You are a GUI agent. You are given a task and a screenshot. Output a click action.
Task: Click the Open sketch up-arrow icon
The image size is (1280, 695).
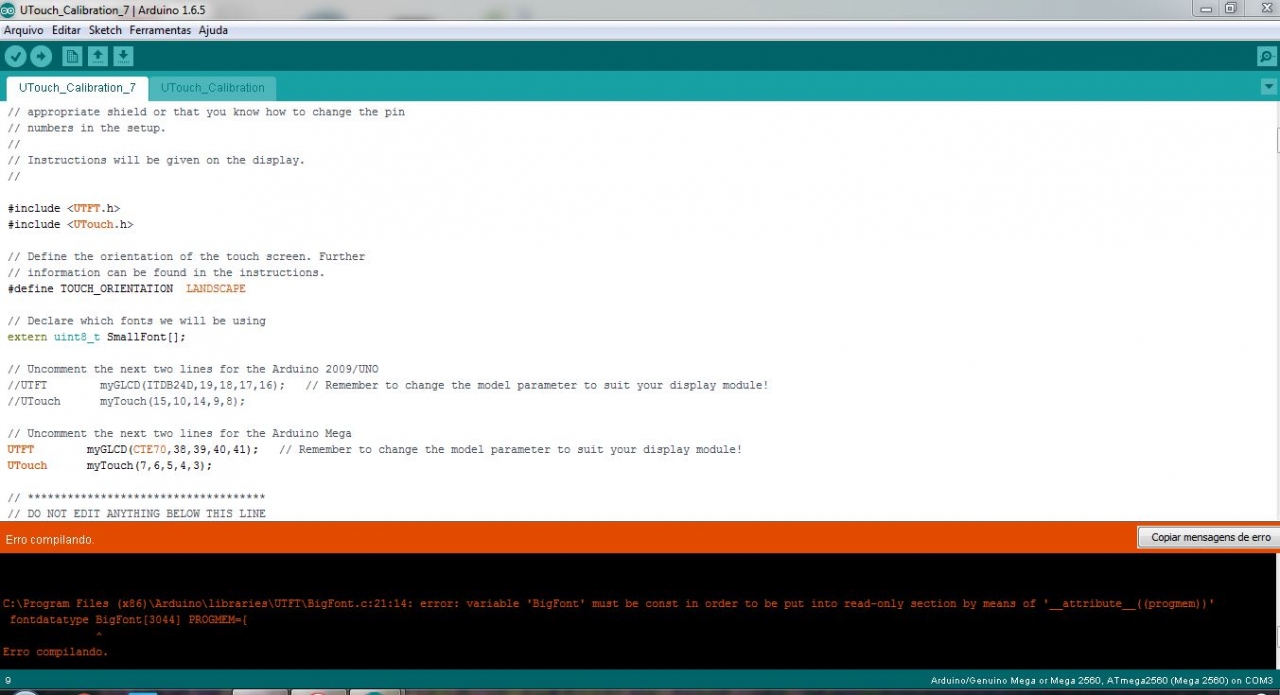[98, 57]
